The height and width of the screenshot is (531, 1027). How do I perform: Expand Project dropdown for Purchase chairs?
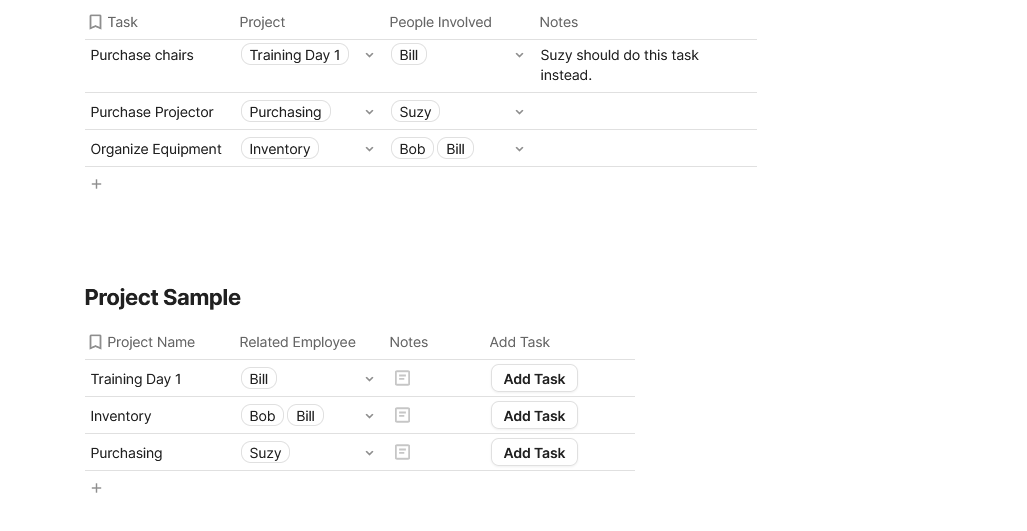click(369, 56)
